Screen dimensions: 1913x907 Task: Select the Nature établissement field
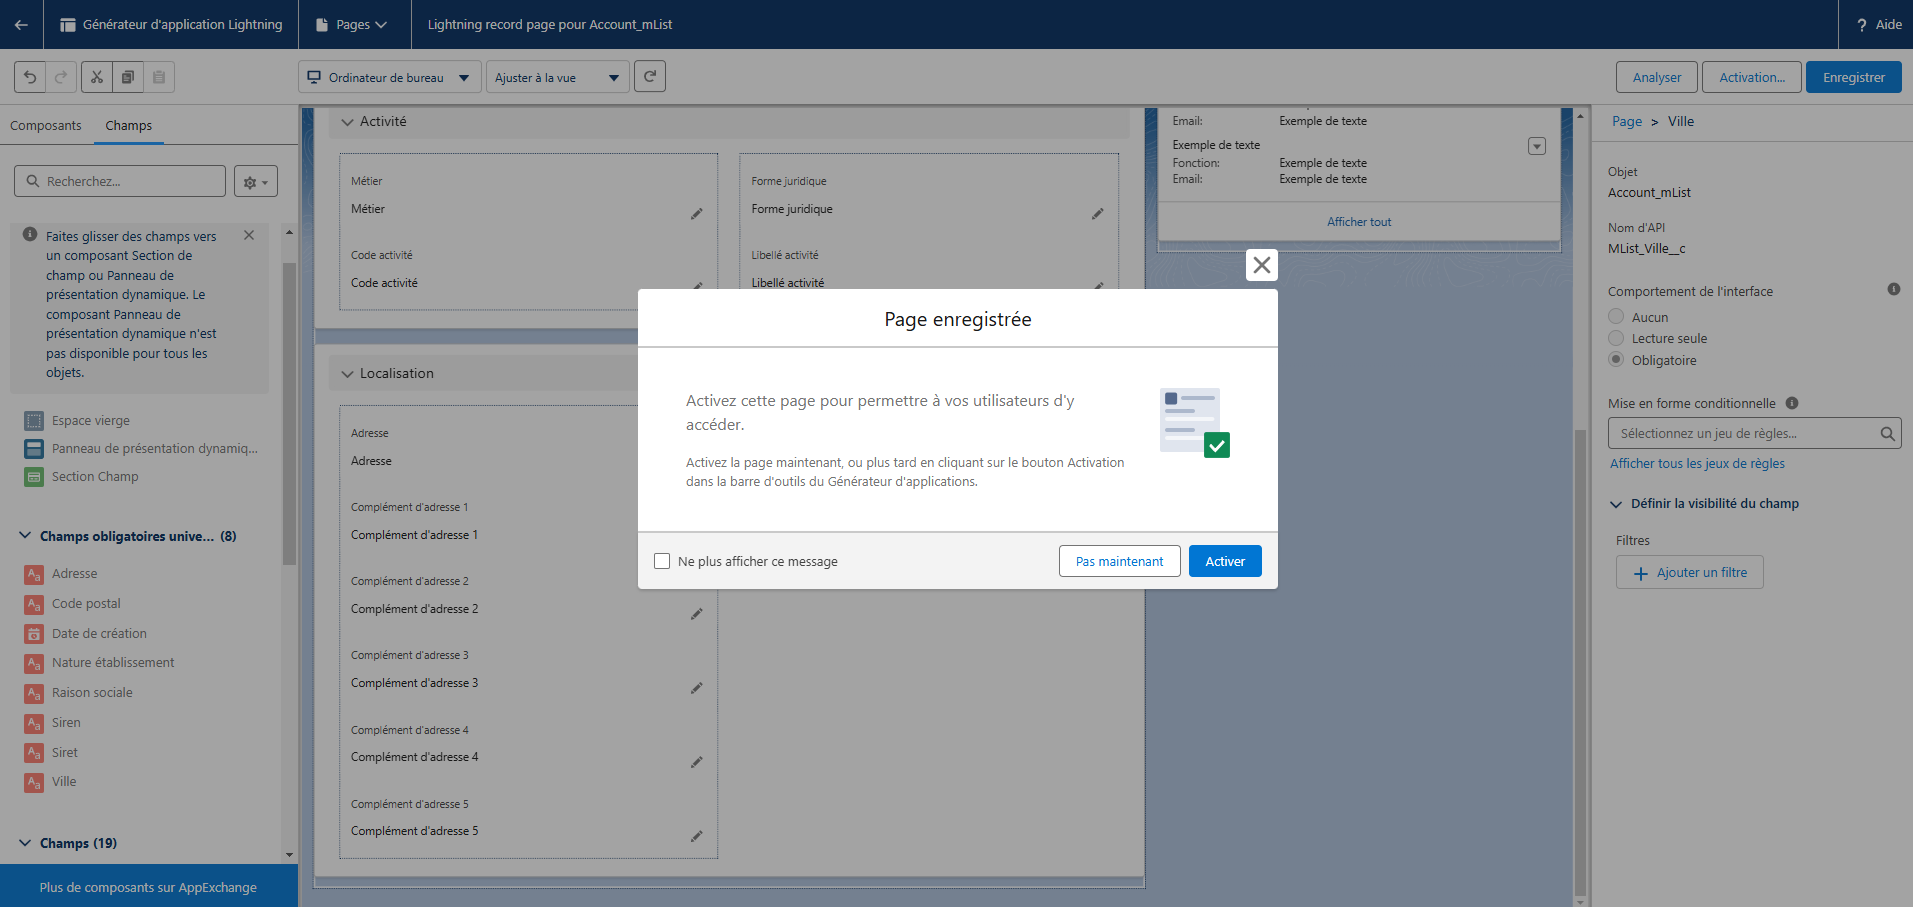tap(113, 663)
